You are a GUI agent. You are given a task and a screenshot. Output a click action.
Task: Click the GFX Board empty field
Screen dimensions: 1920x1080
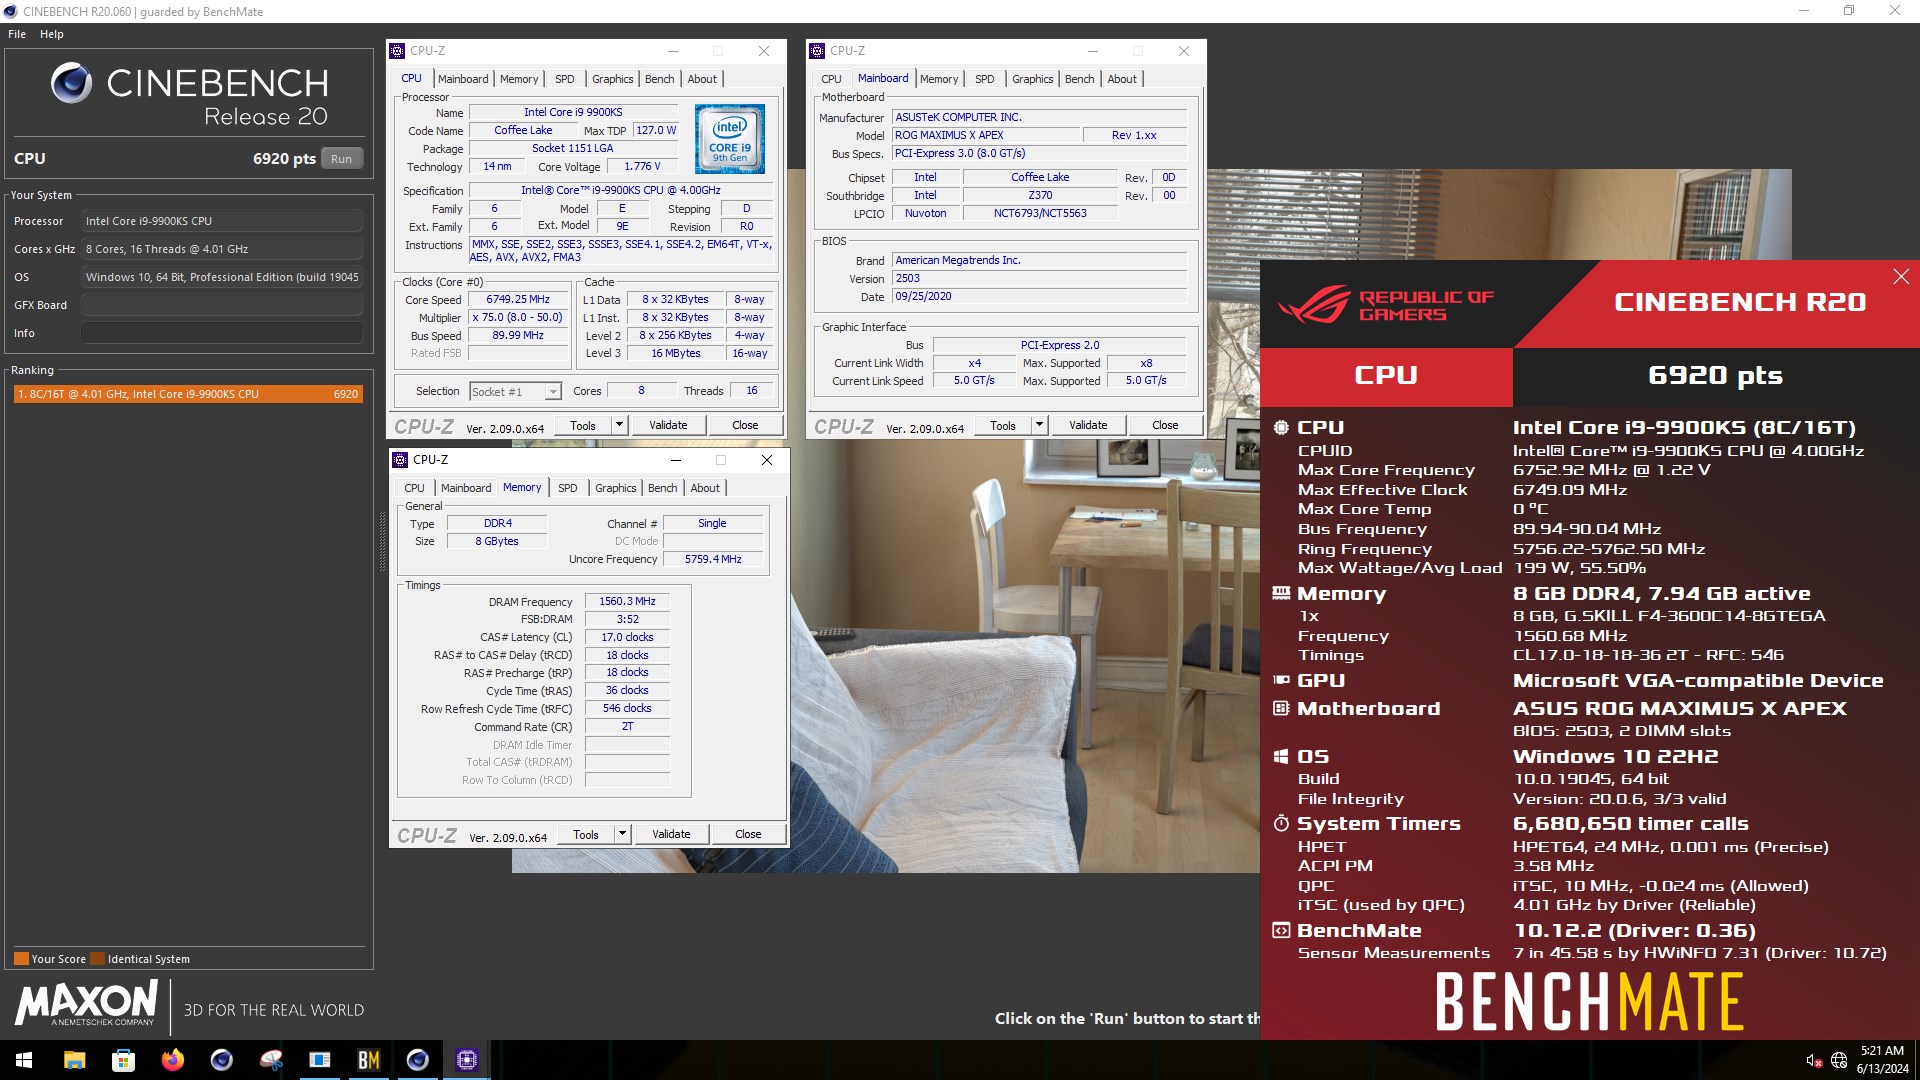pyautogui.click(x=222, y=305)
